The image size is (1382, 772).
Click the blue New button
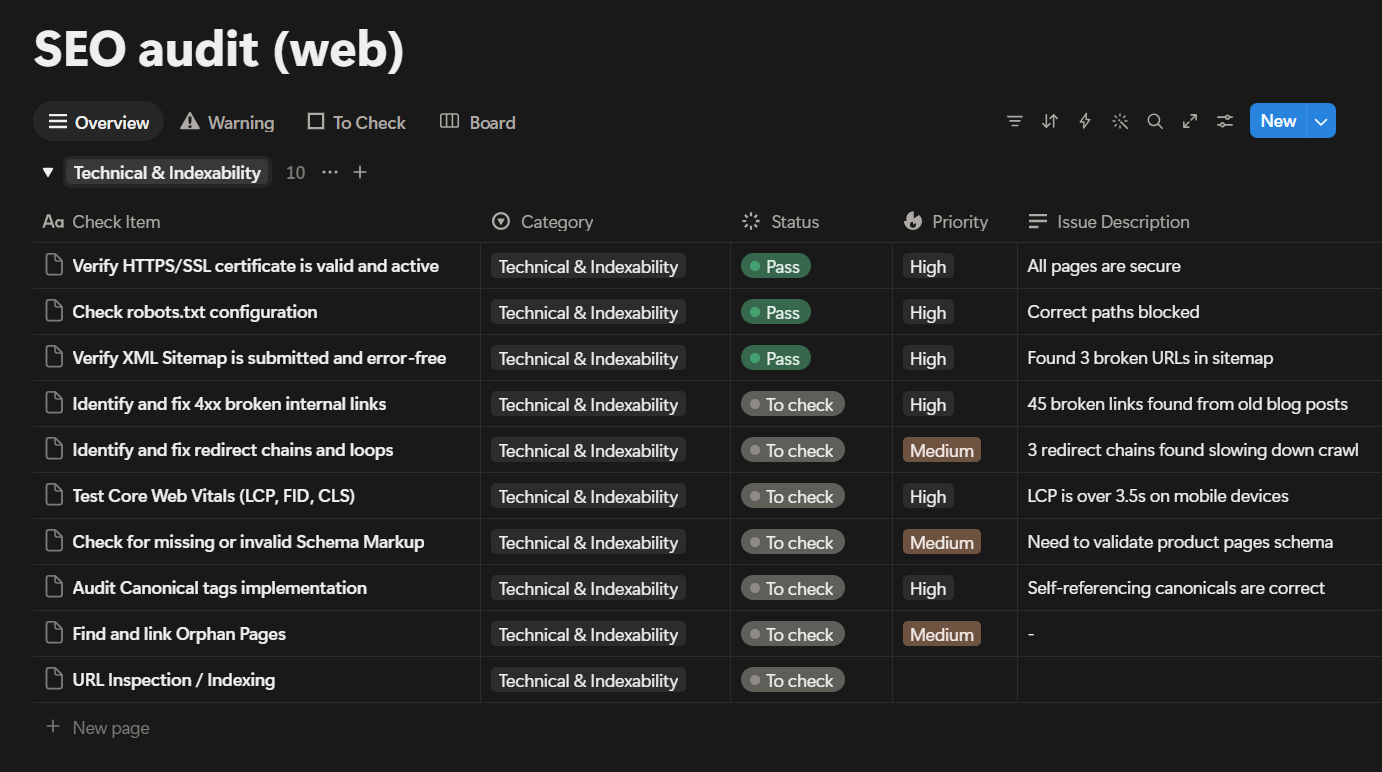(1278, 121)
